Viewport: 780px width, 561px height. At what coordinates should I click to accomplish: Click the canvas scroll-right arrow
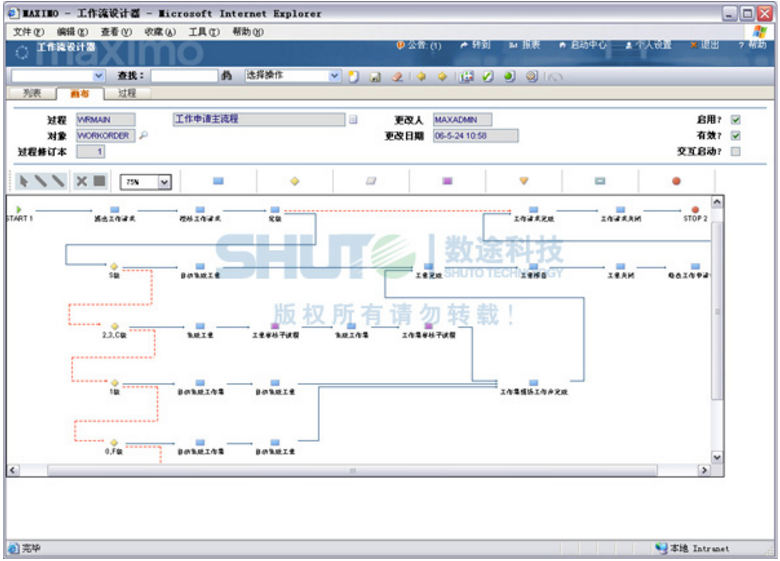[x=703, y=470]
